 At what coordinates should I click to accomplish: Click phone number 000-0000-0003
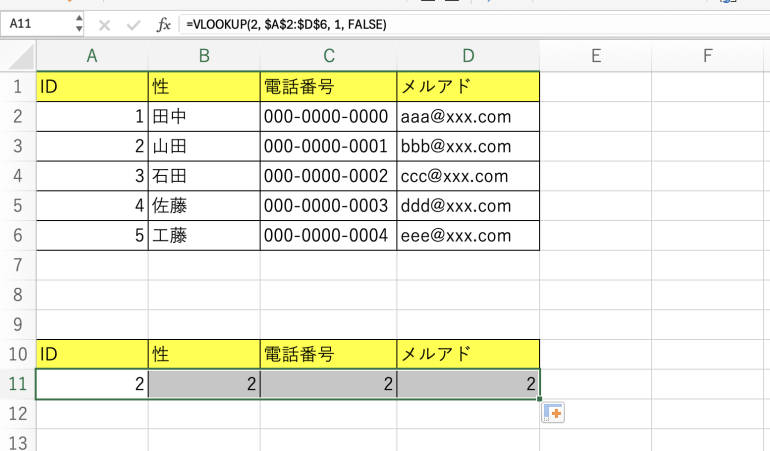click(x=329, y=205)
